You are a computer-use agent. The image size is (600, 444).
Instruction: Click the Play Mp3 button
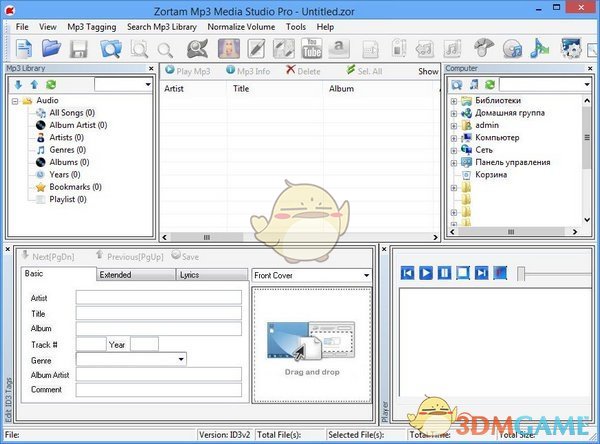coord(188,71)
